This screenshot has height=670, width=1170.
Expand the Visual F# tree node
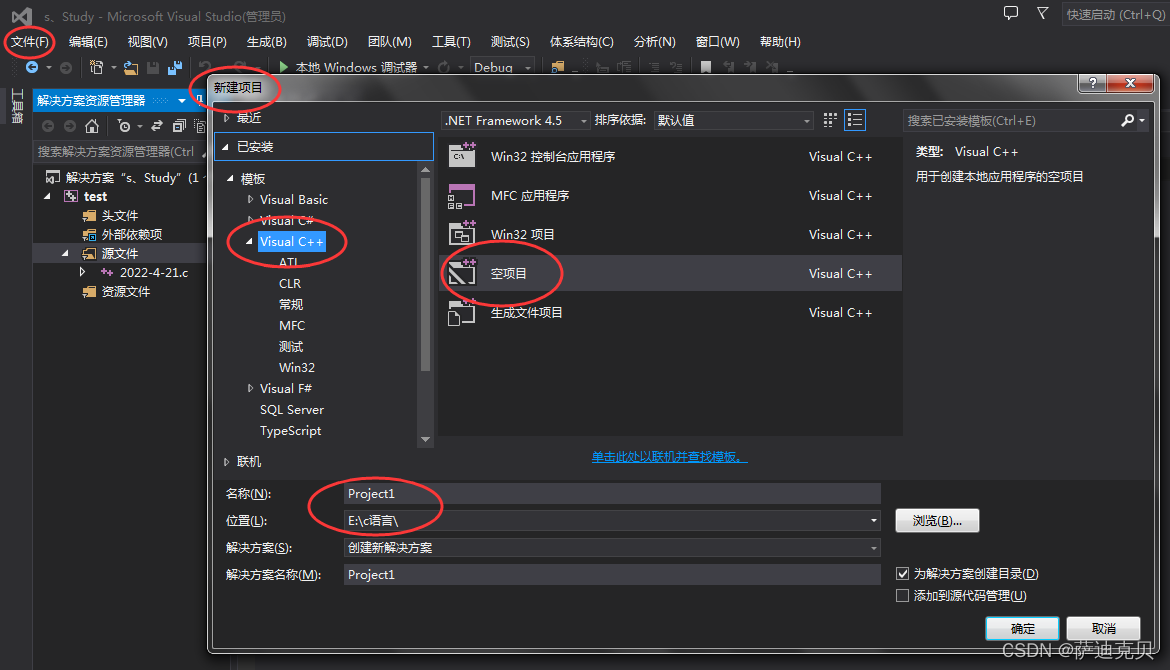coord(250,388)
